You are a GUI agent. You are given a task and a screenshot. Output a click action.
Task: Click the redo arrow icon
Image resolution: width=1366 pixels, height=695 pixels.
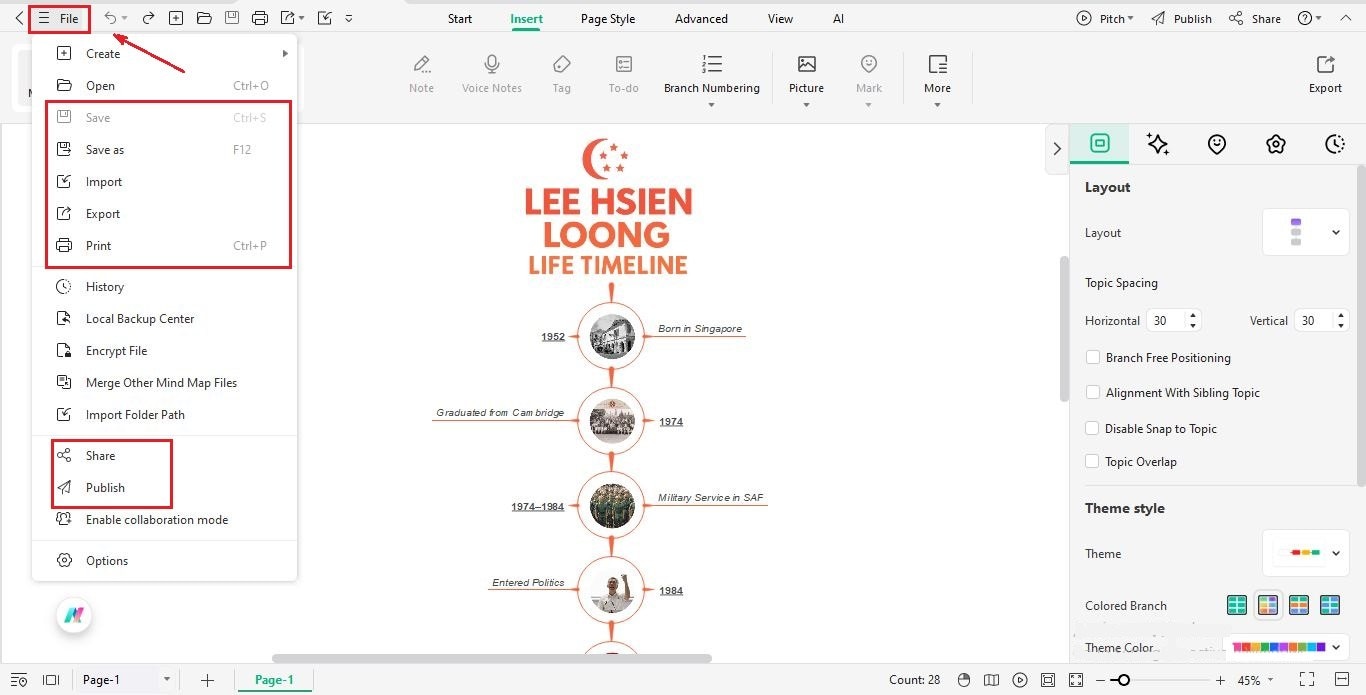click(148, 19)
